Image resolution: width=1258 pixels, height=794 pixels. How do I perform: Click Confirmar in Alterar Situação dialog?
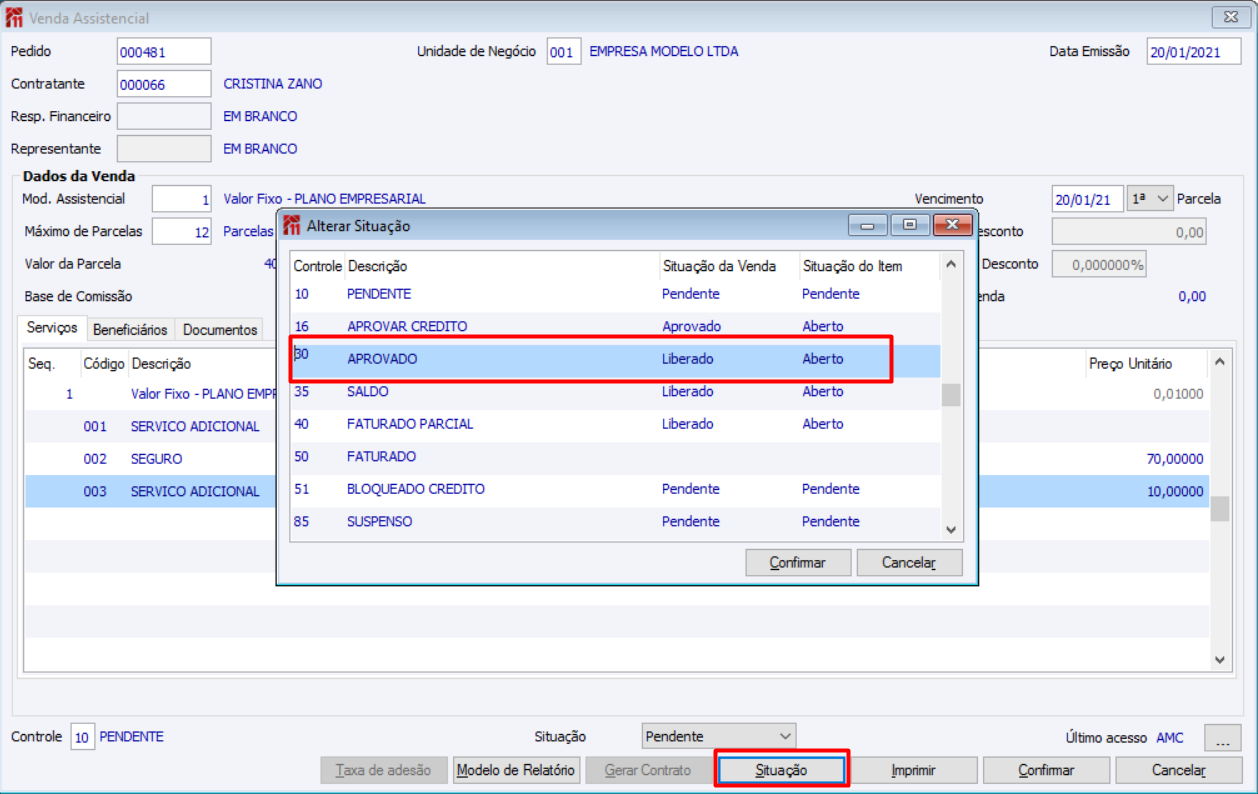point(798,563)
